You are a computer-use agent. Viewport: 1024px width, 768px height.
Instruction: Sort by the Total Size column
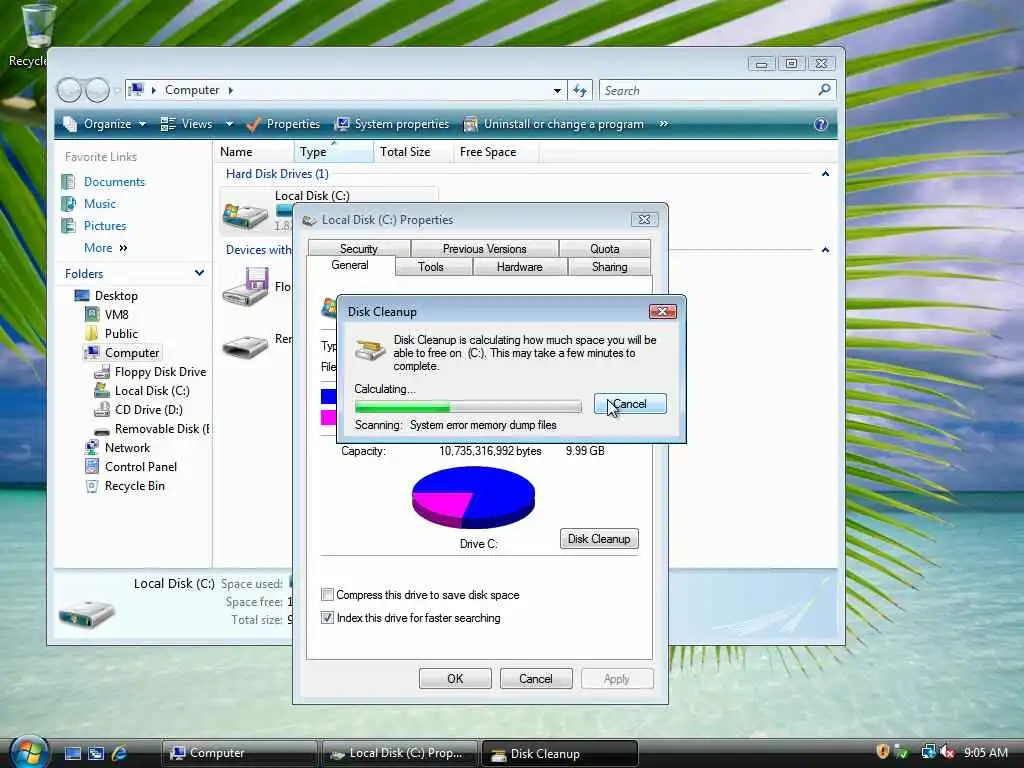pyautogui.click(x=413, y=152)
